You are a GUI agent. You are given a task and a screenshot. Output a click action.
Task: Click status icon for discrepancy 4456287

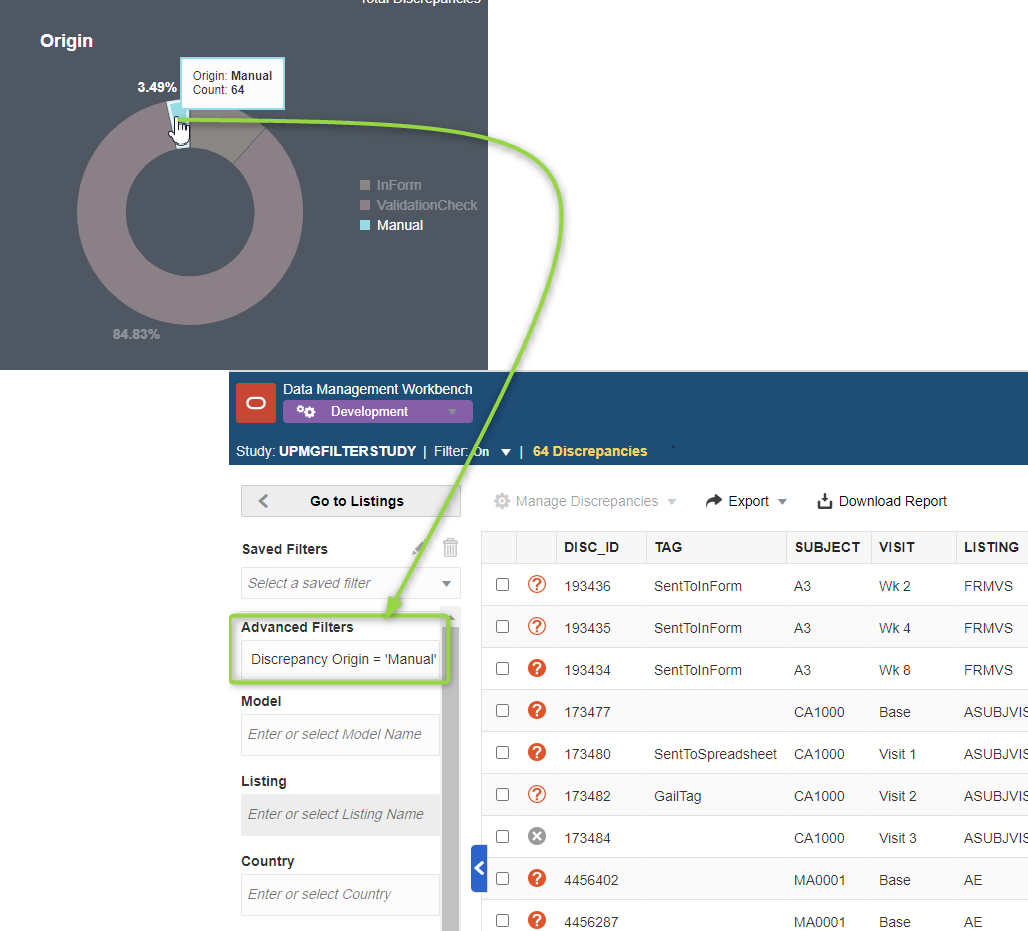point(537,920)
